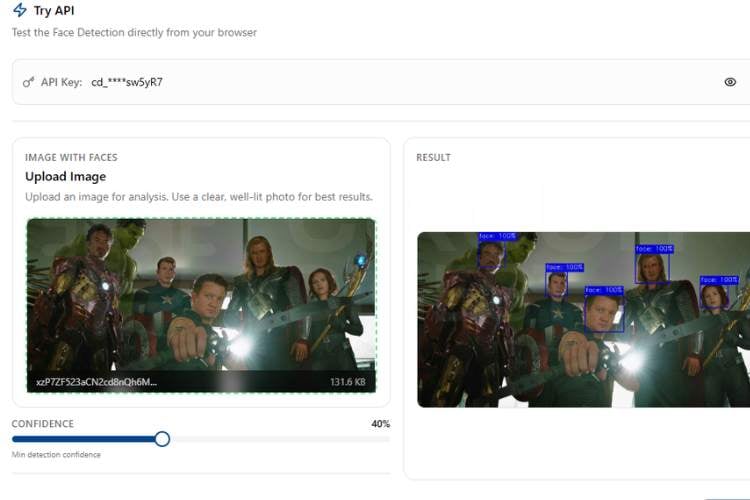Click 'Test the Face Detection directly' subtitle

(x=134, y=33)
